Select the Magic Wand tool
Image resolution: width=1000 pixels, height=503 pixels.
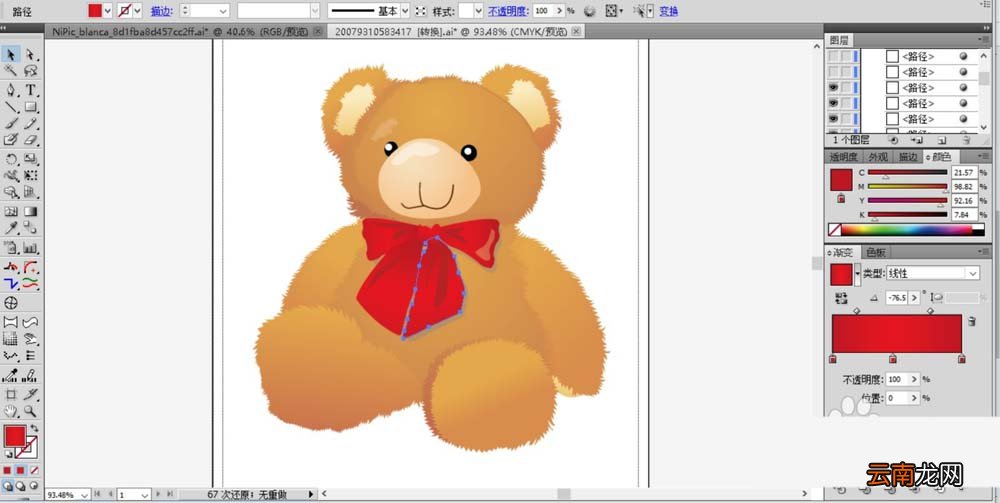click(x=11, y=71)
